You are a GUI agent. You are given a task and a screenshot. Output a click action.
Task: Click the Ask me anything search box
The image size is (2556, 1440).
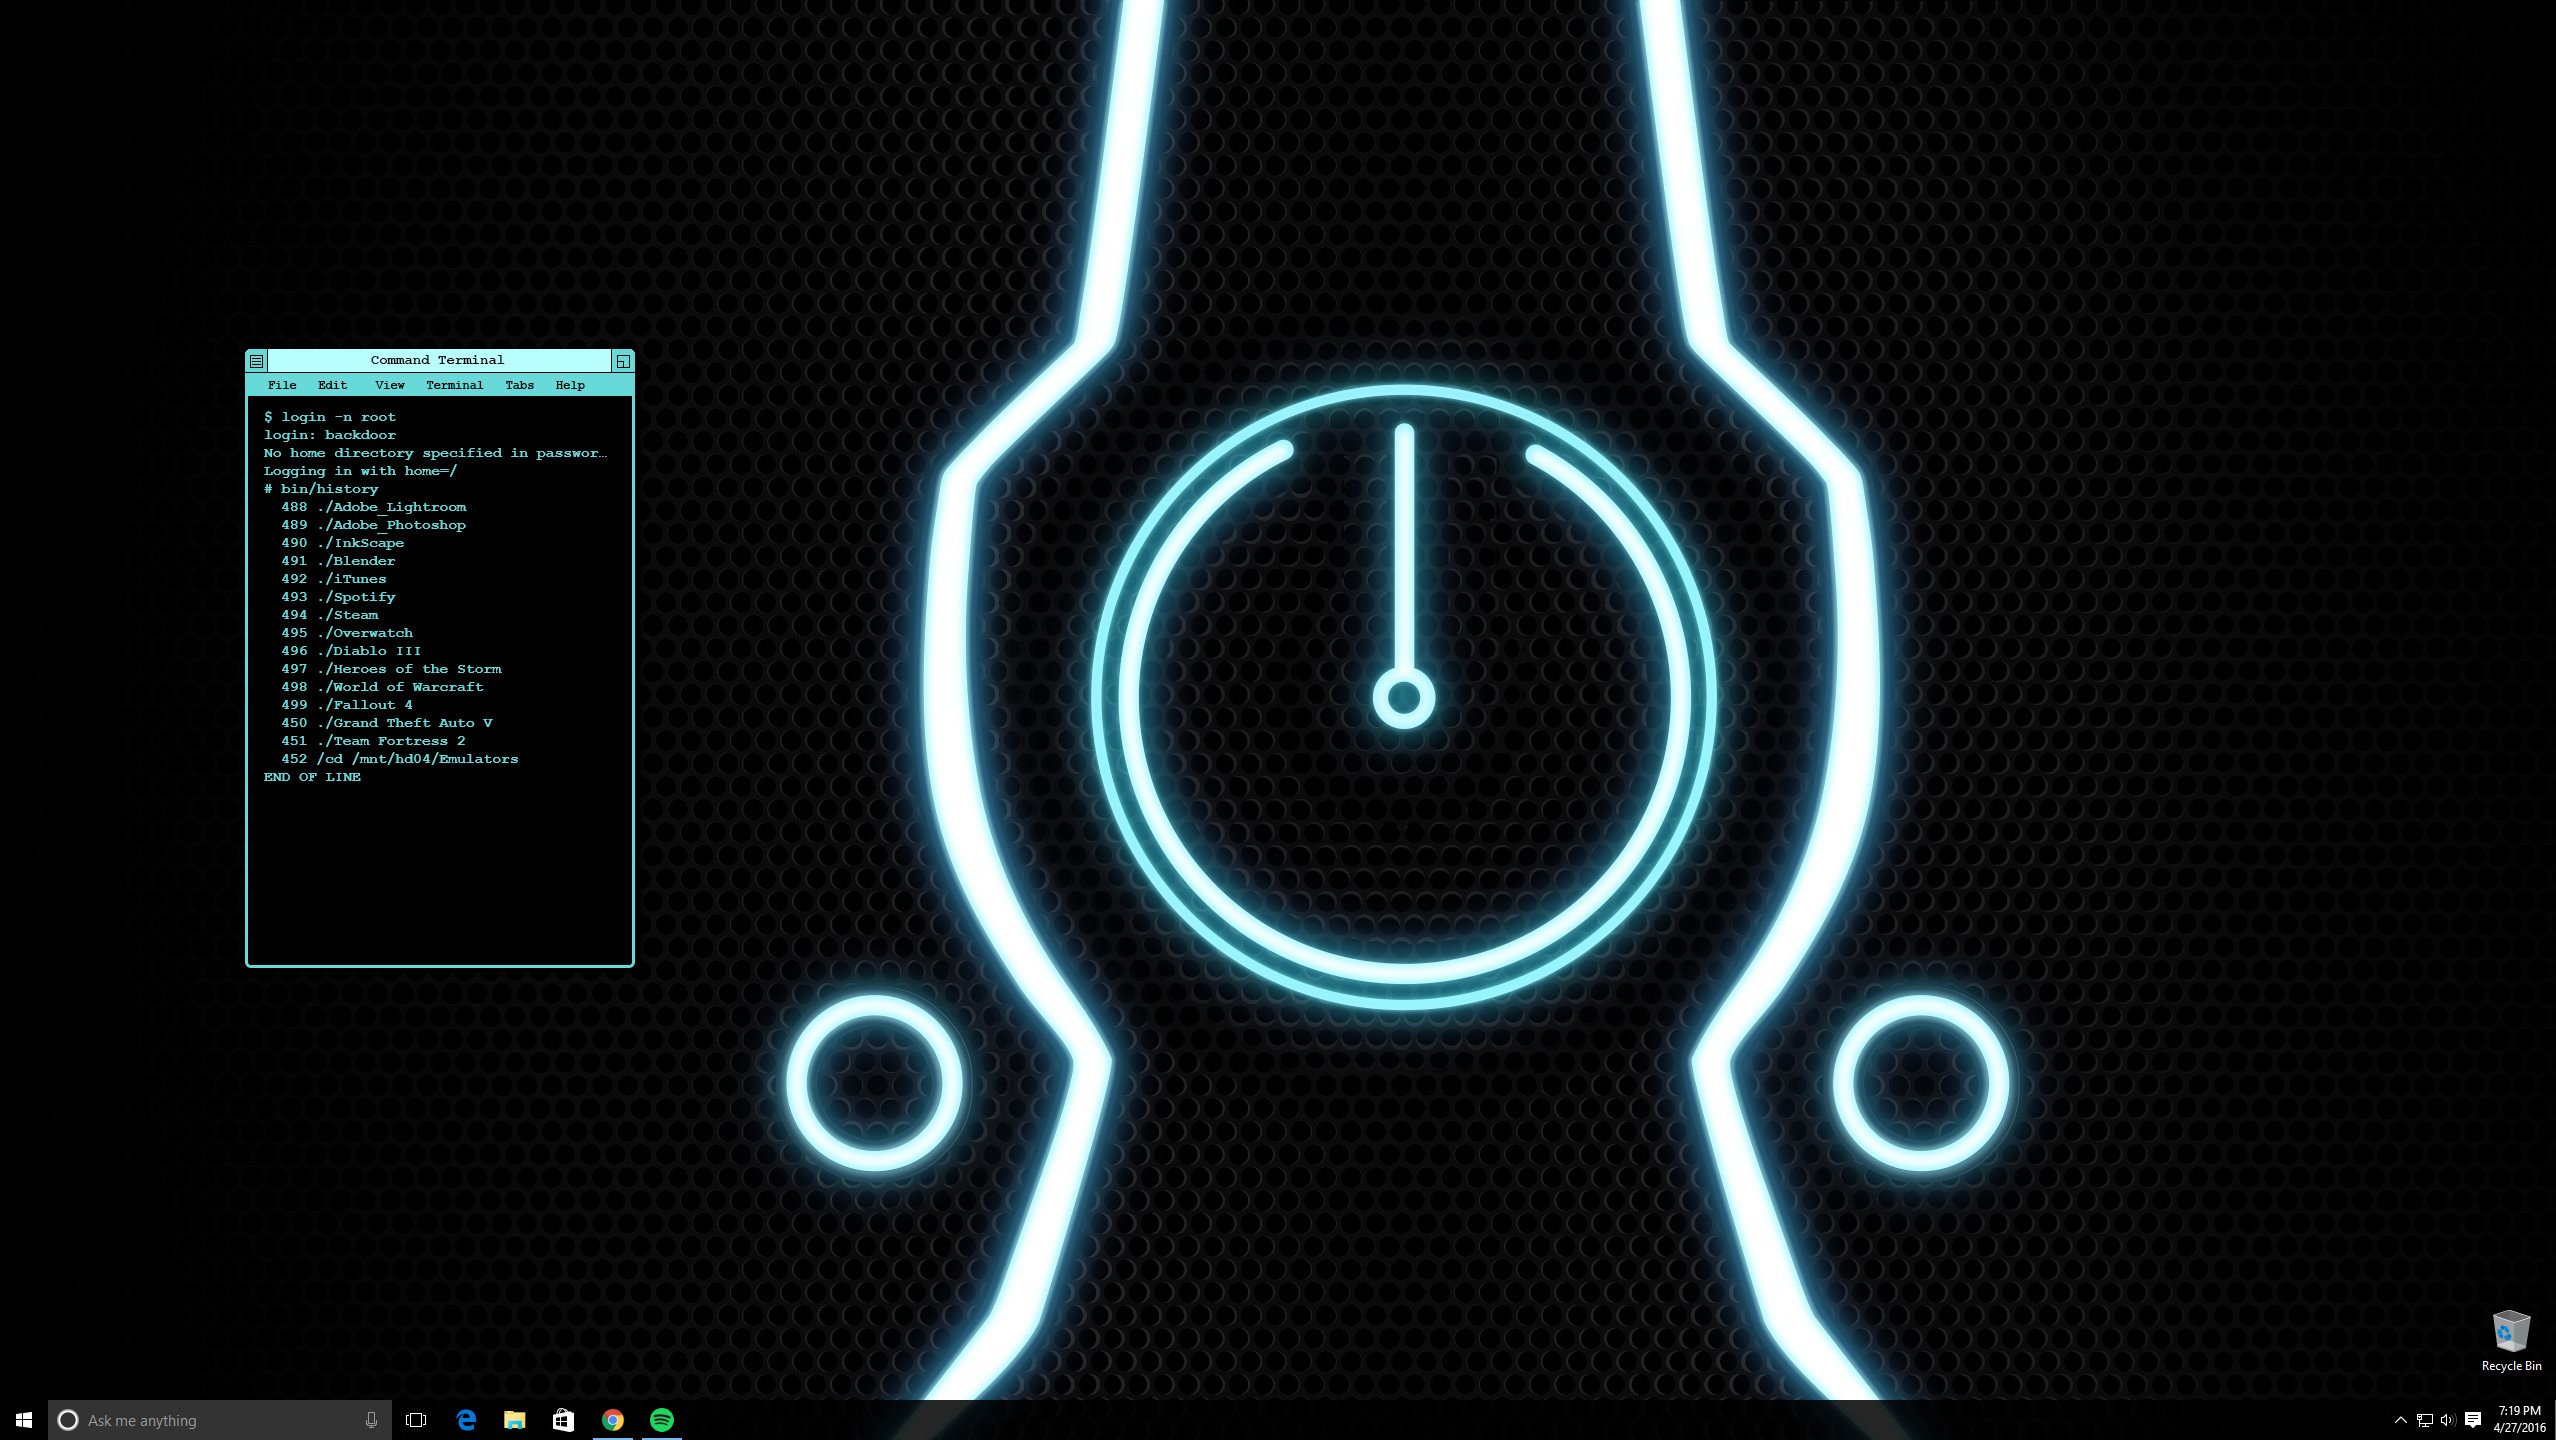220,1420
